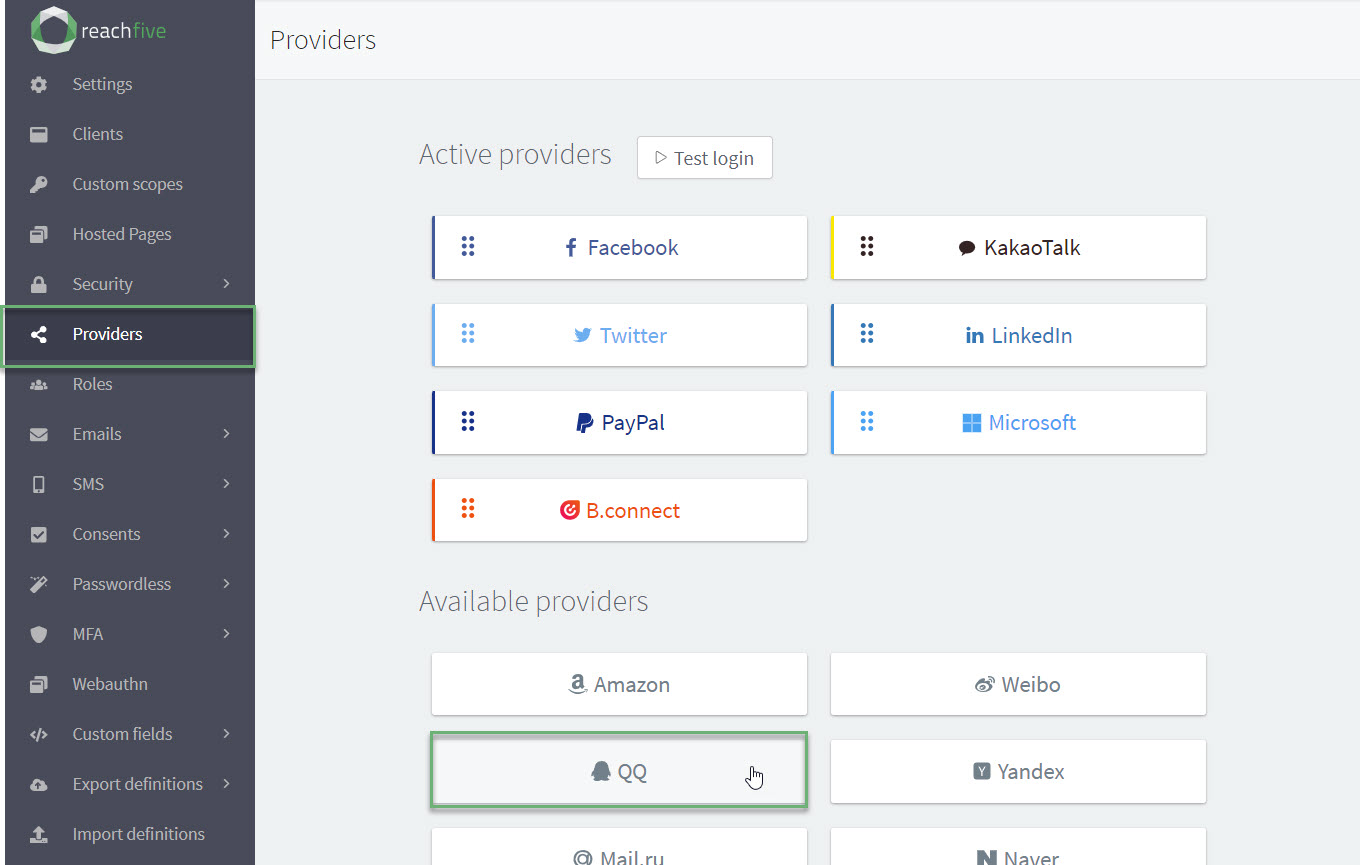This screenshot has height=865, width=1360.
Task: Select the Roles menu item
Action: point(128,384)
